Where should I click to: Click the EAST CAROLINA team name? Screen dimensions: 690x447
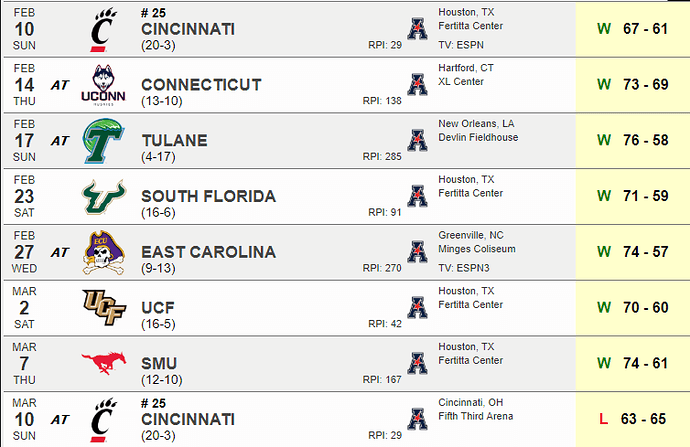pyautogui.click(x=208, y=252)
